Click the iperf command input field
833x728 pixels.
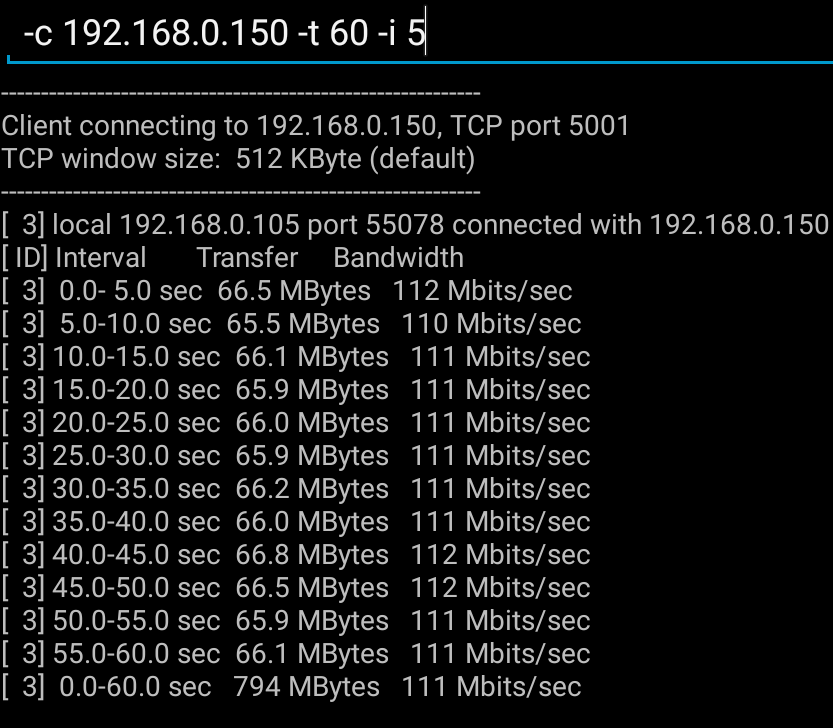pyautogui.click(x=420, y=33)
